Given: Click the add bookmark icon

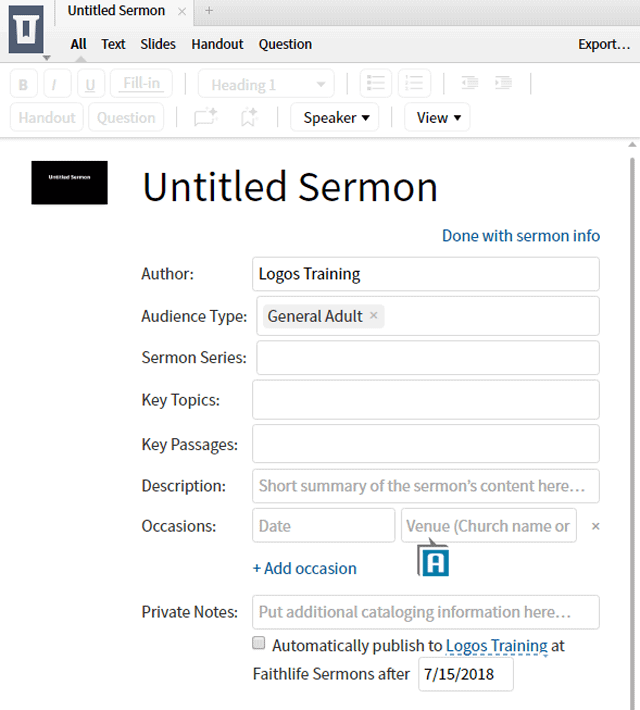Looking at the screenshot, I should [x=249, y=118].
